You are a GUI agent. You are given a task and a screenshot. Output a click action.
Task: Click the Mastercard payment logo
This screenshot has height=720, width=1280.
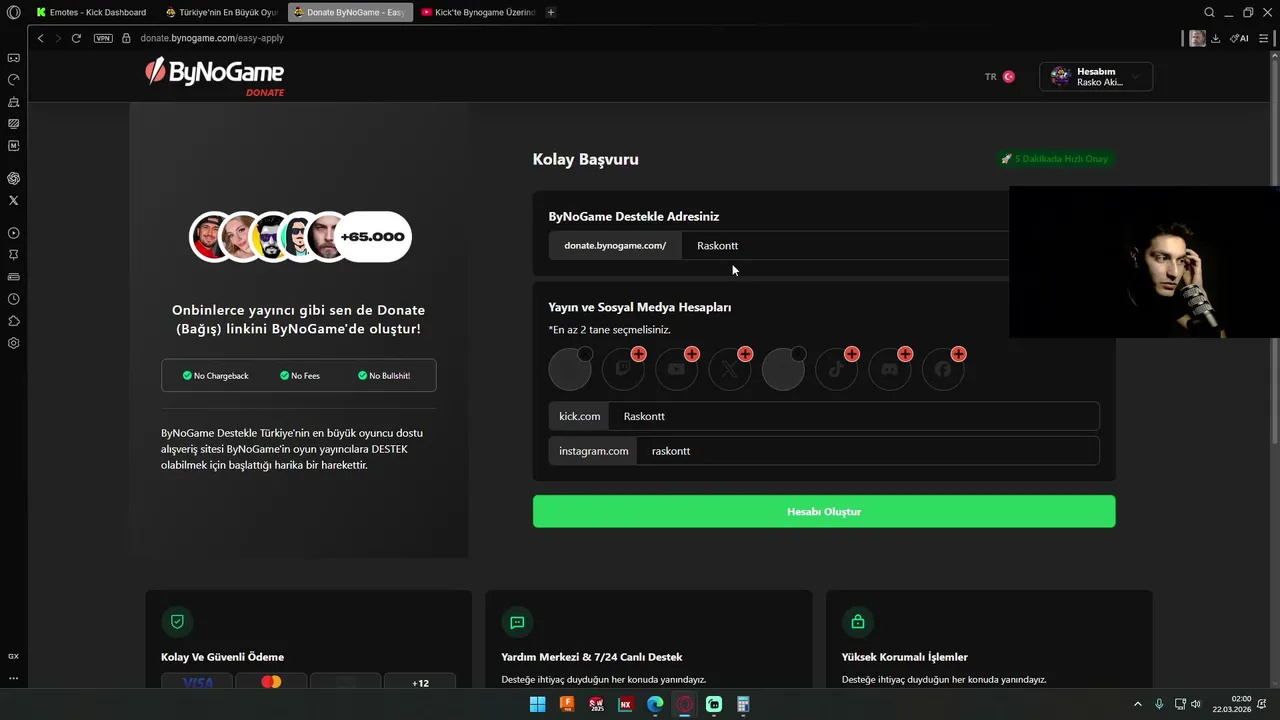coord(271,682)
